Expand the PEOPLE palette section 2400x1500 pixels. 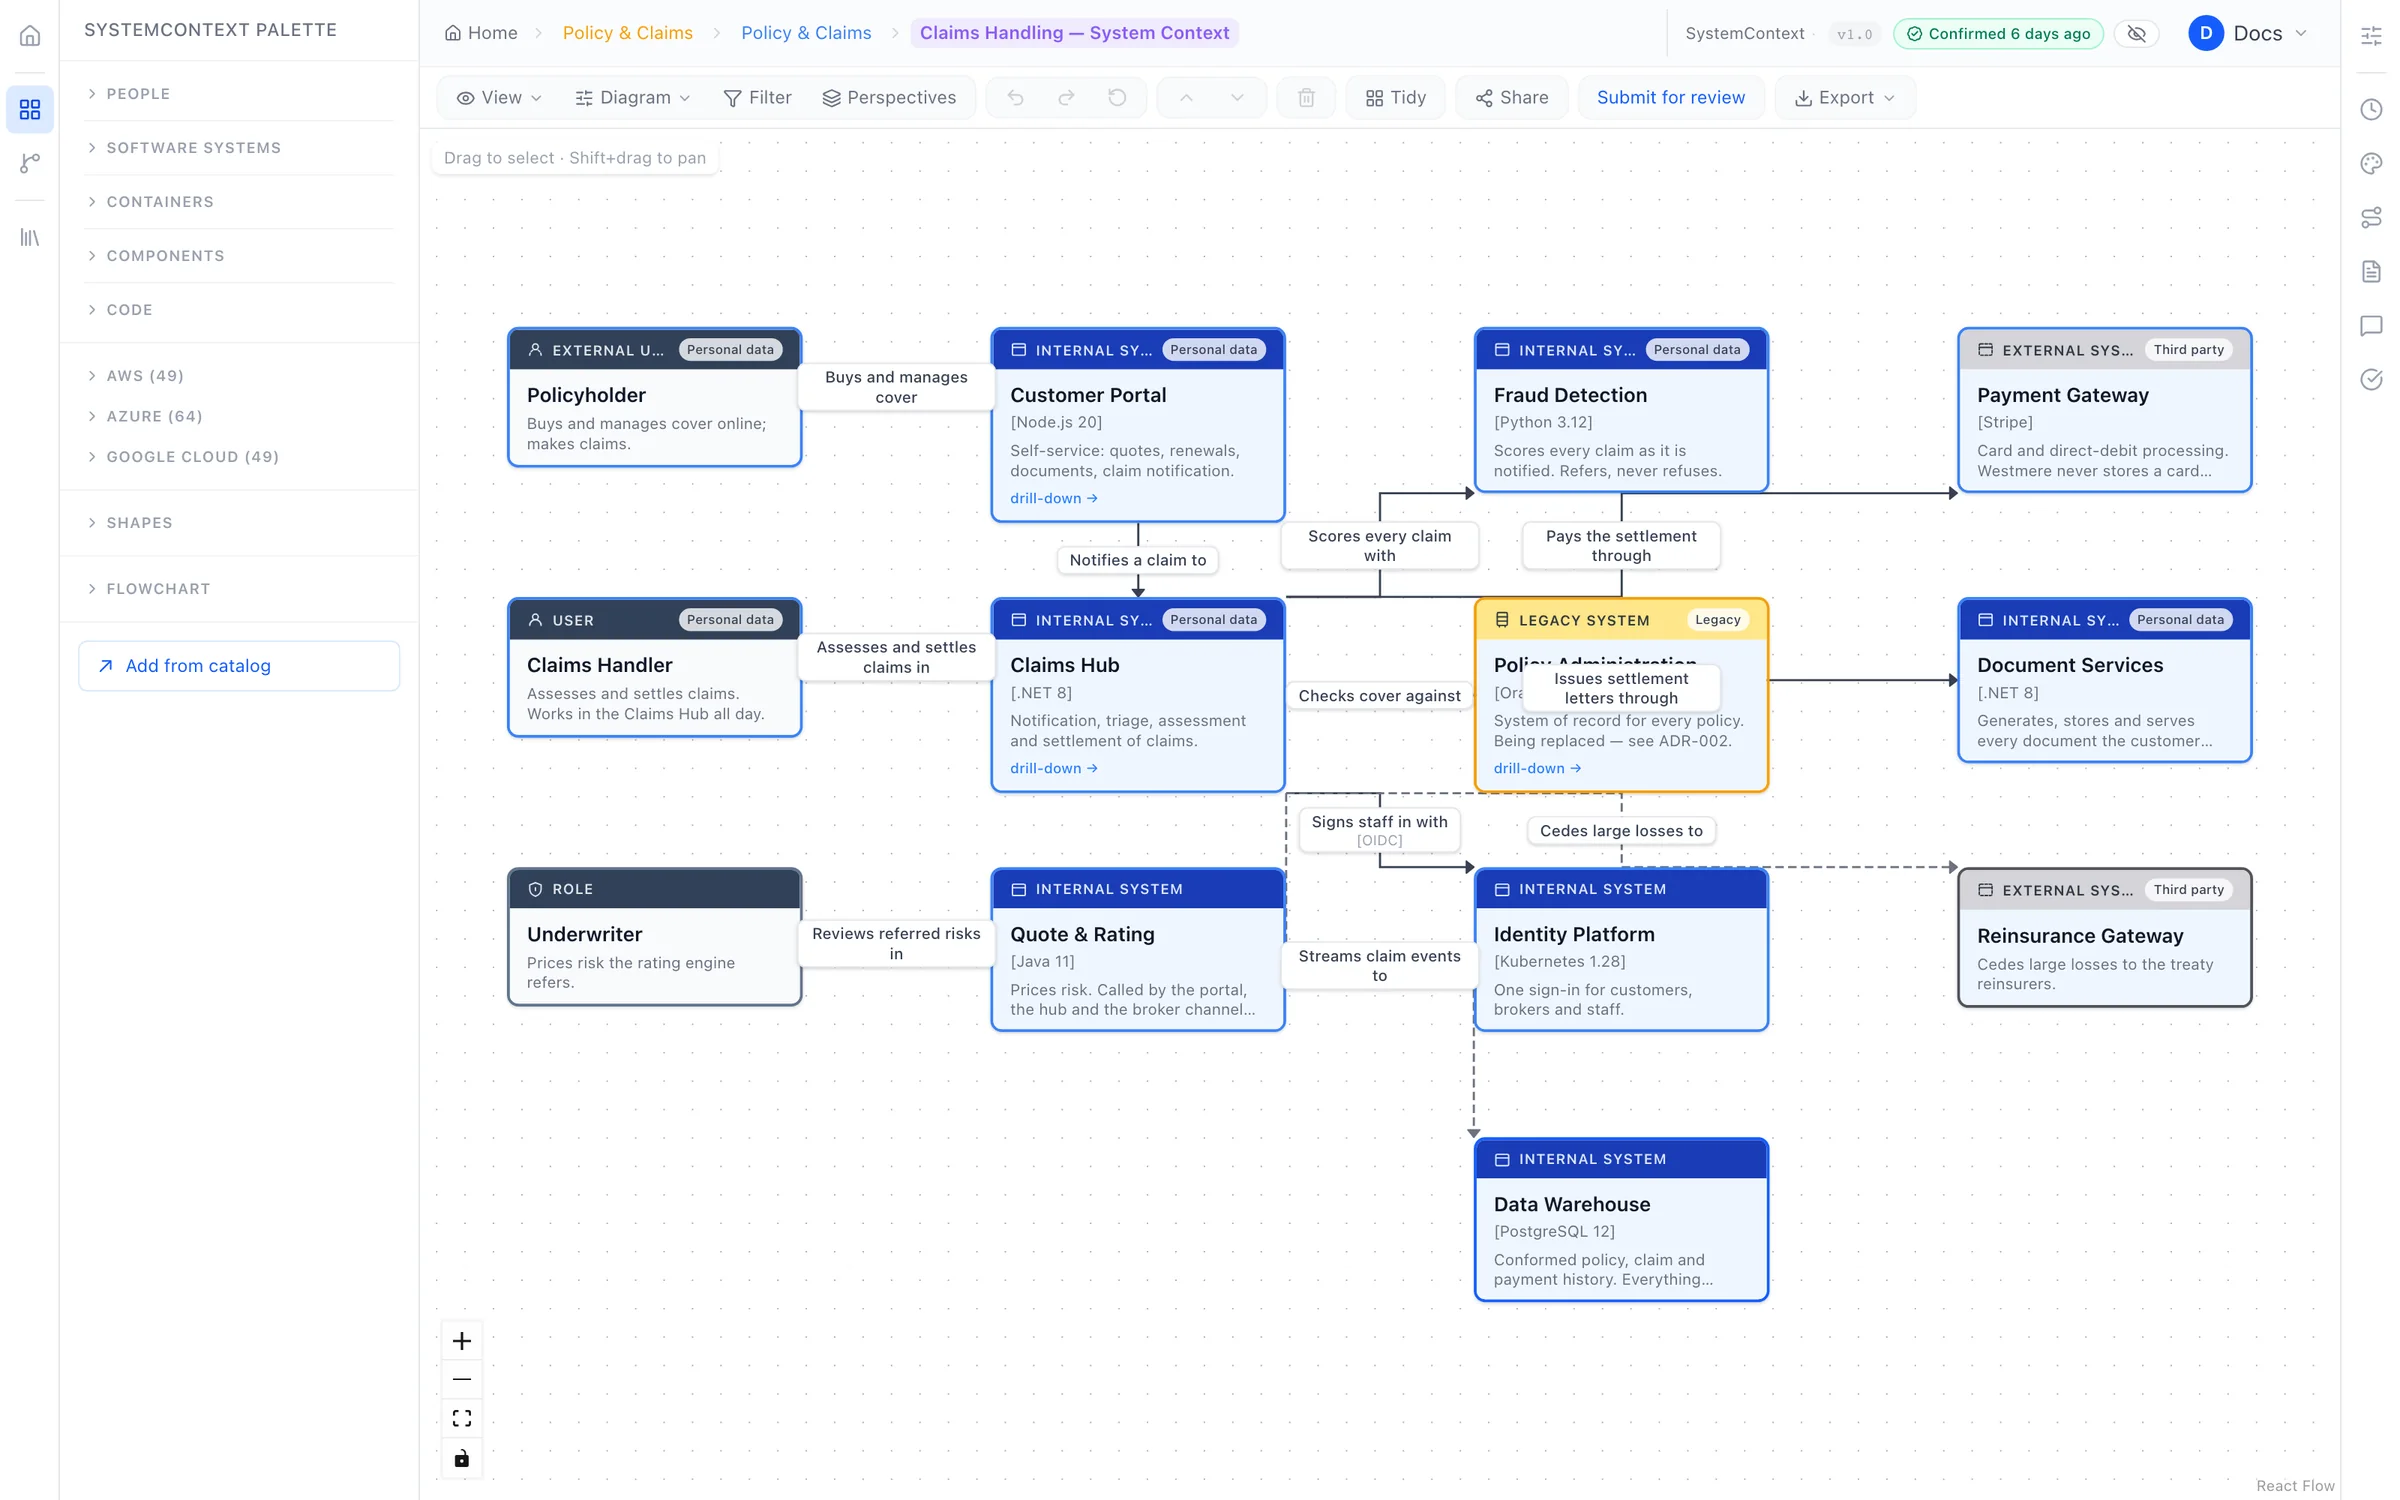point(240,94)
